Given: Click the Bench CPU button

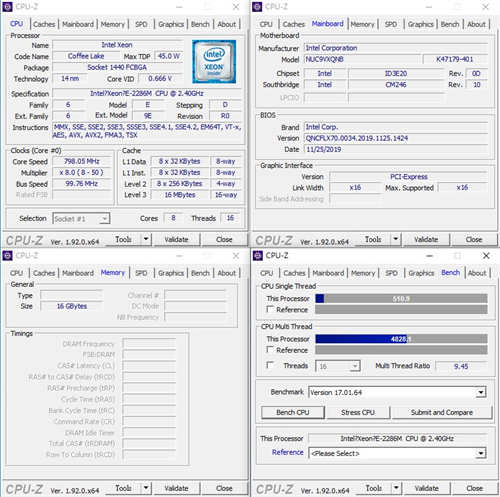Looking at the screenshot, I should click(293, 412).
